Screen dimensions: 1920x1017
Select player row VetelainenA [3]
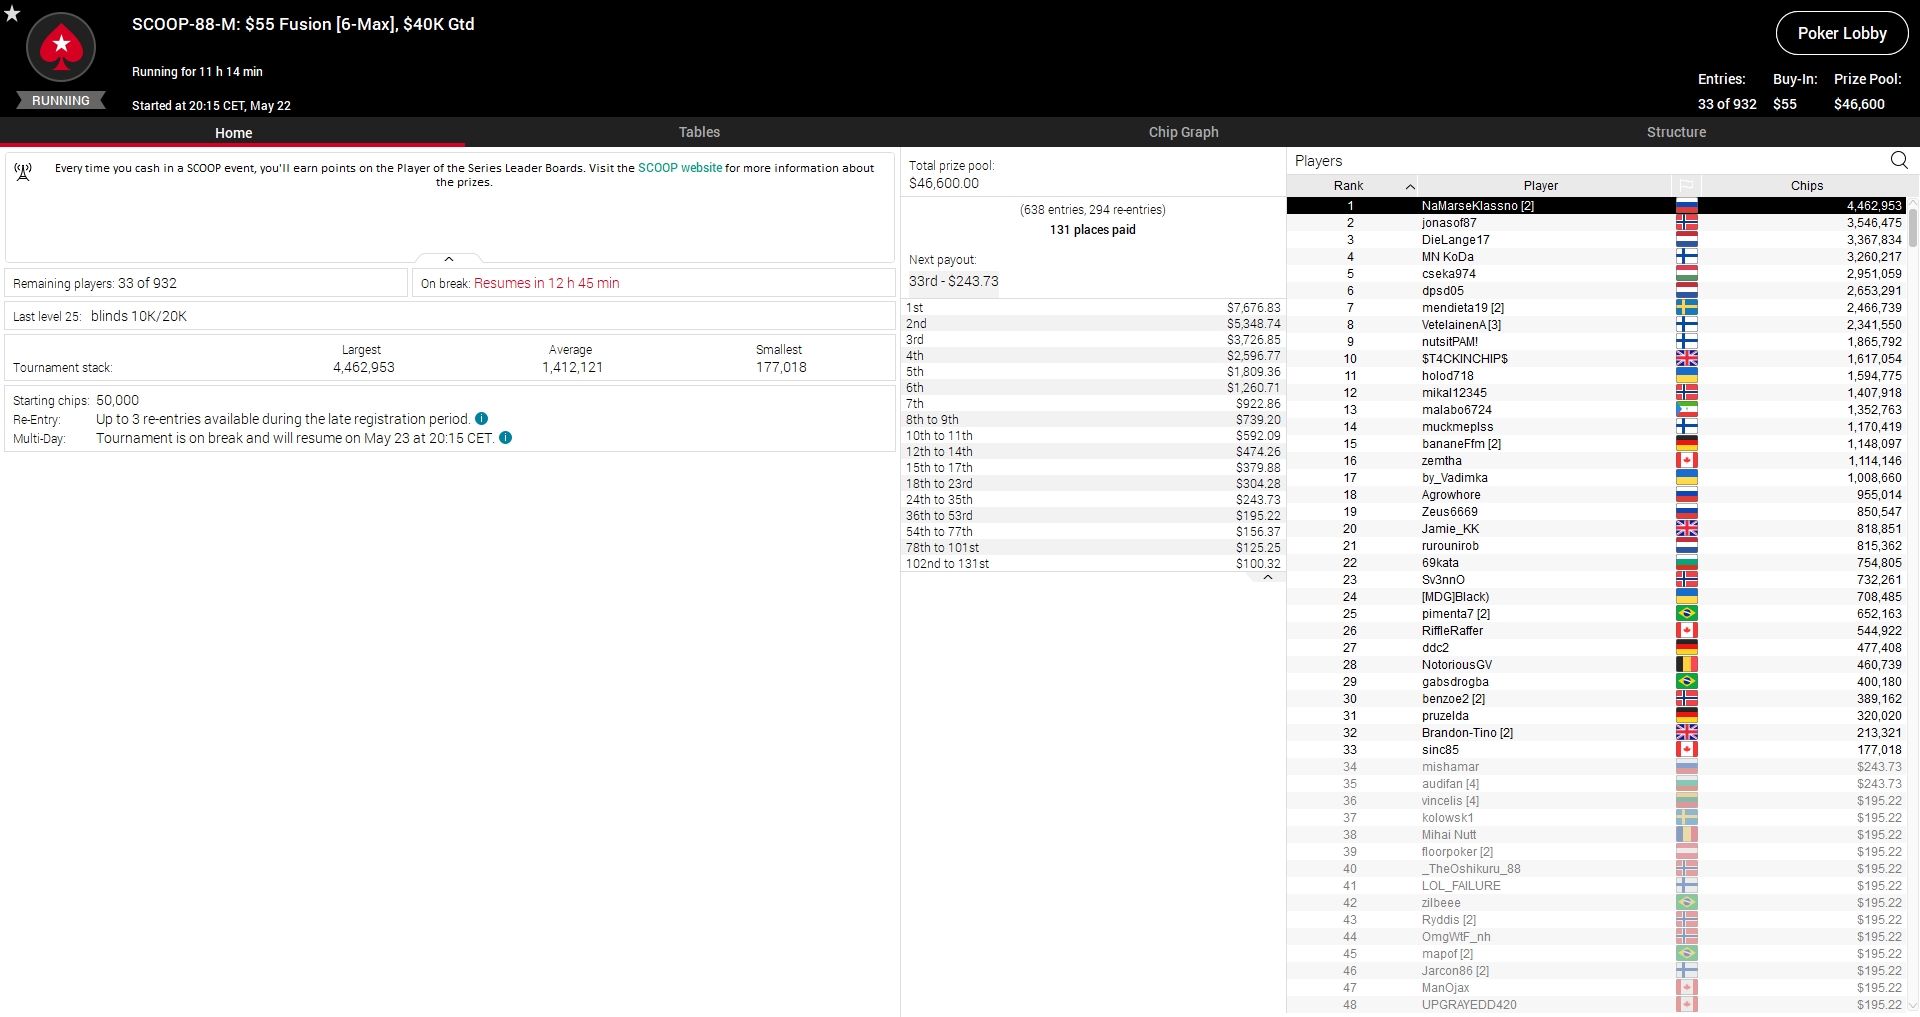1596,325
